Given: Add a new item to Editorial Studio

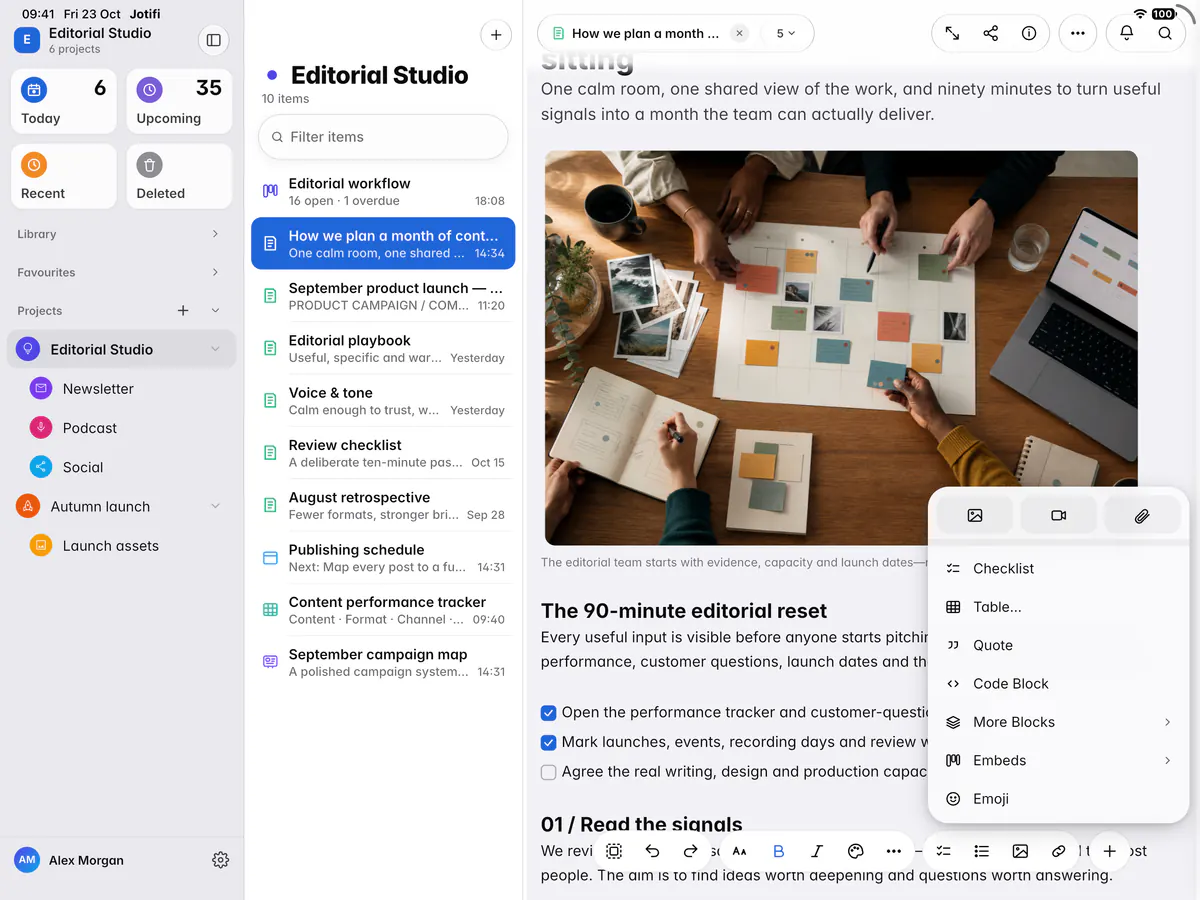Looking at the screenshot, I should coord(496,35).
